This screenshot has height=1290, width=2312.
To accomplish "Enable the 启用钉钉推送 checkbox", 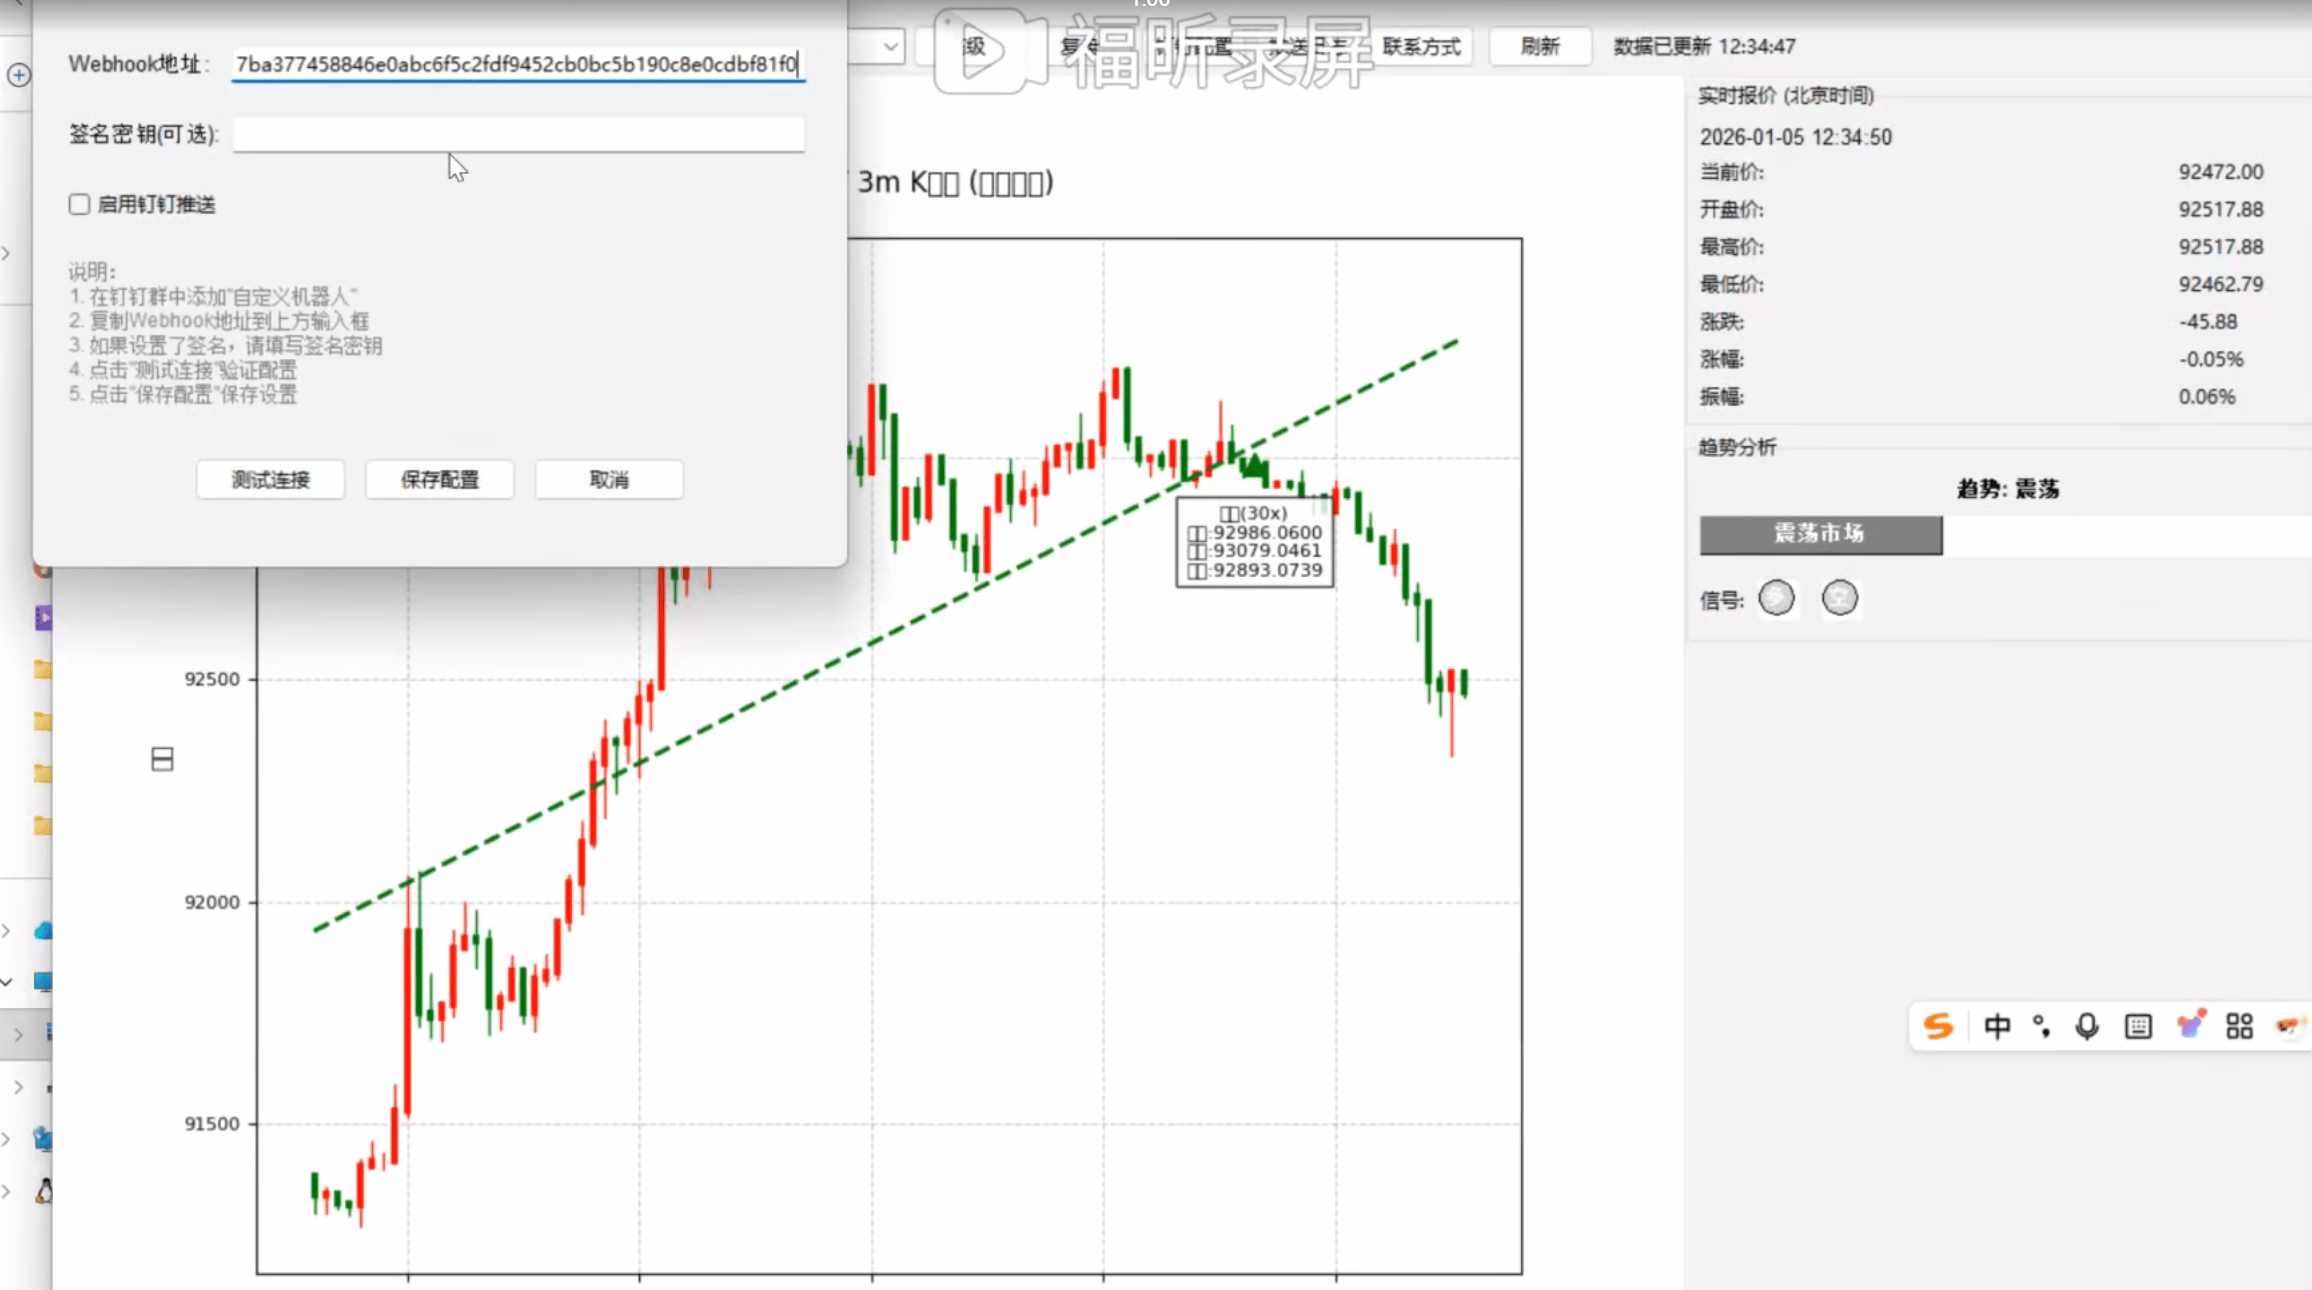I will (80, 204).
